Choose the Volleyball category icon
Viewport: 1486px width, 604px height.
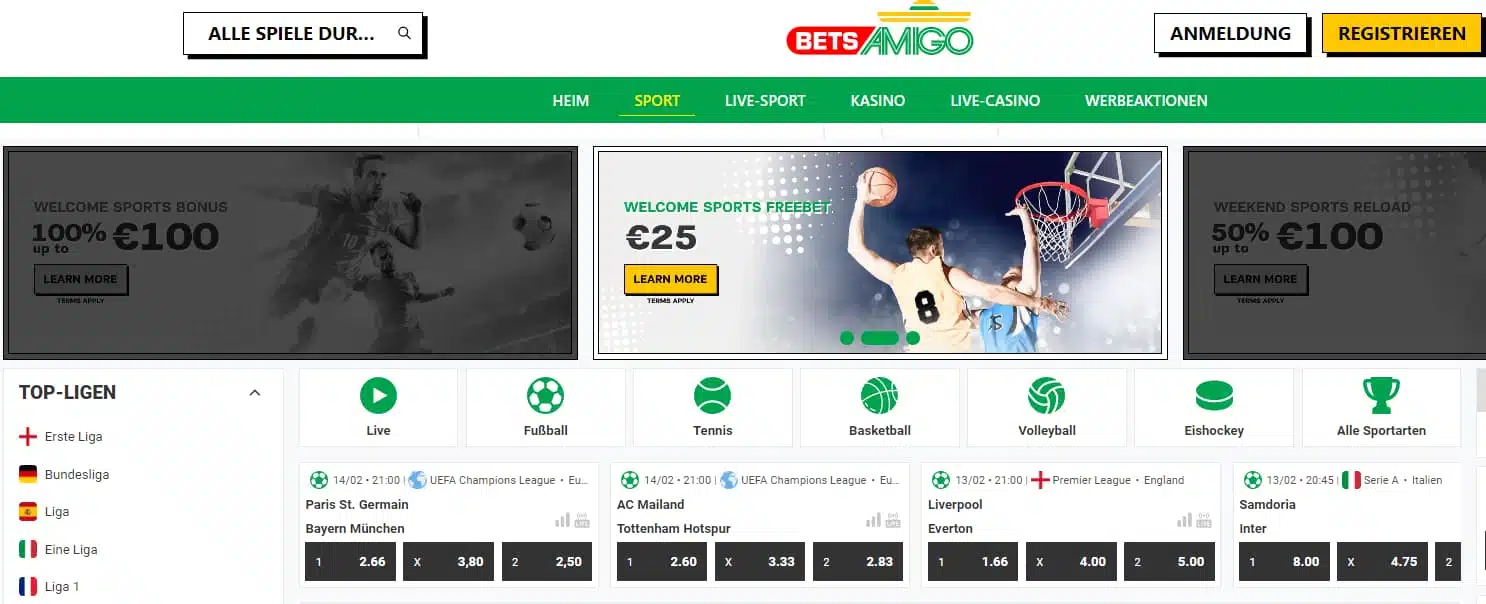click(1046, 396)
